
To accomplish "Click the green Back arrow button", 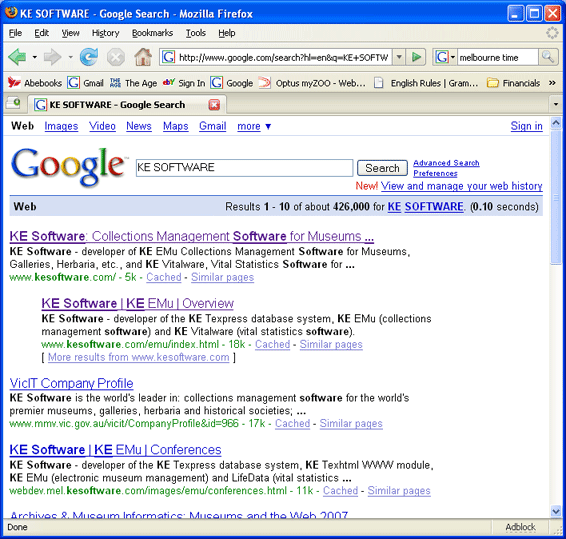I will 17,57.
